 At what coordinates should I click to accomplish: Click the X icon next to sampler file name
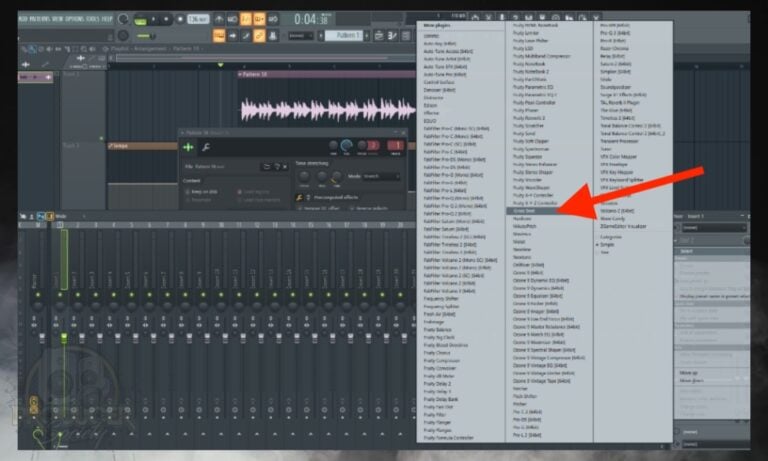[285, 167]
